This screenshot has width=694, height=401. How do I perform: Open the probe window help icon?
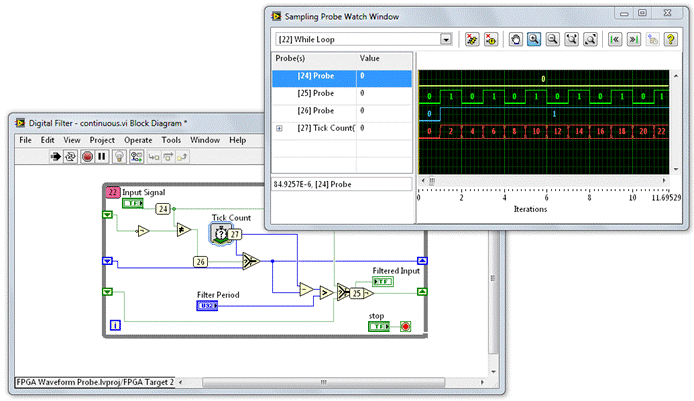coord(673,39)
